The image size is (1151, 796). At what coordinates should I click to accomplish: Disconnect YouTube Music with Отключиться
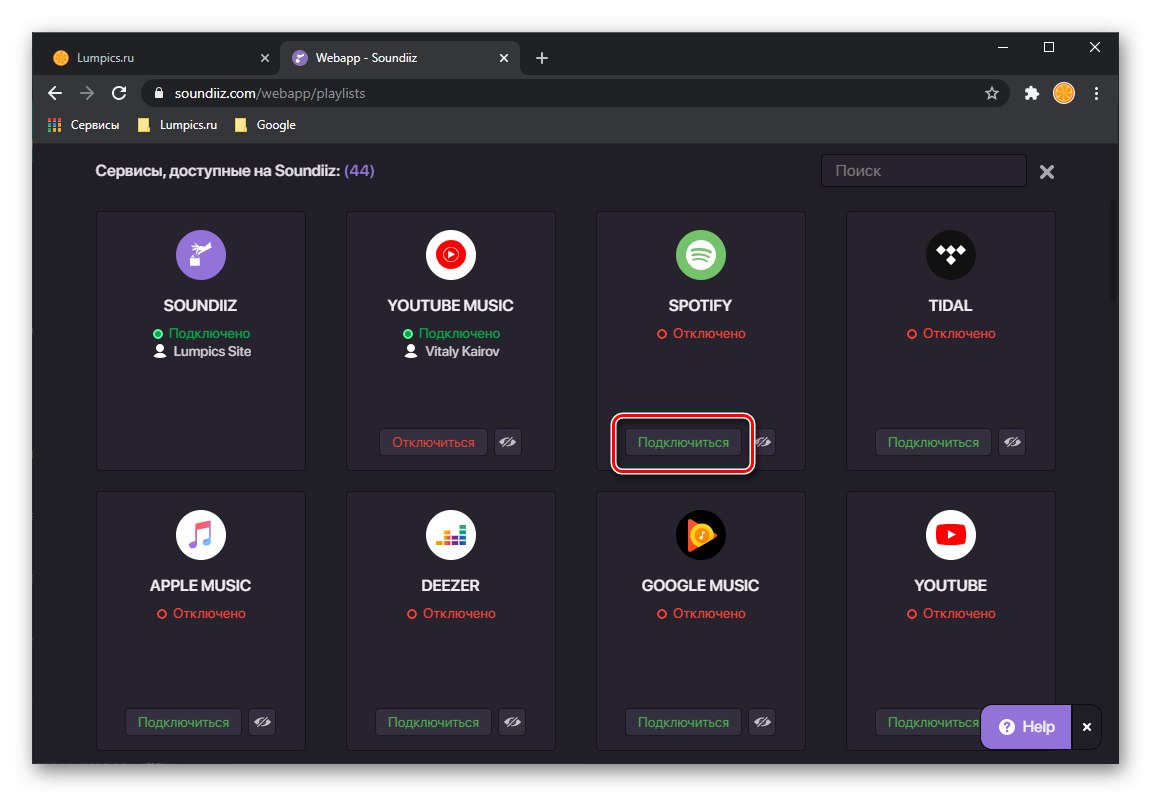(x=433, y=442)
